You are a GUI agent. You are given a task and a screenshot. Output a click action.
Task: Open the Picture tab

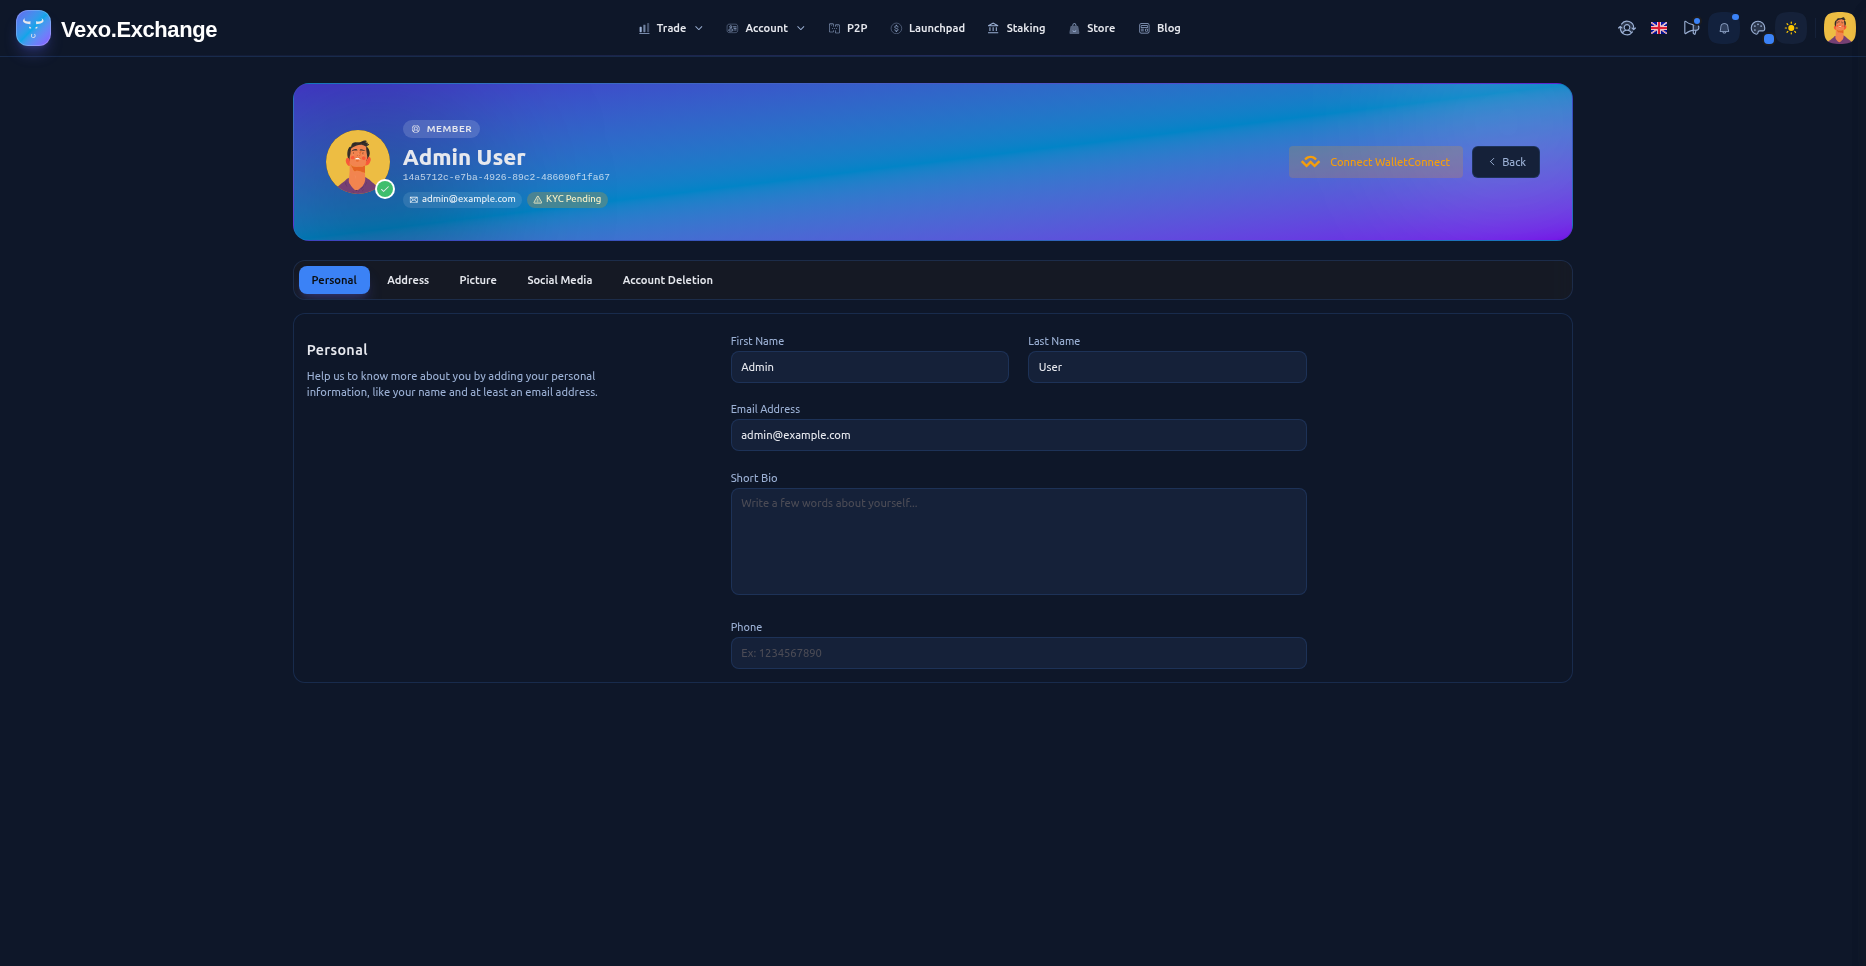pos(478,280)
